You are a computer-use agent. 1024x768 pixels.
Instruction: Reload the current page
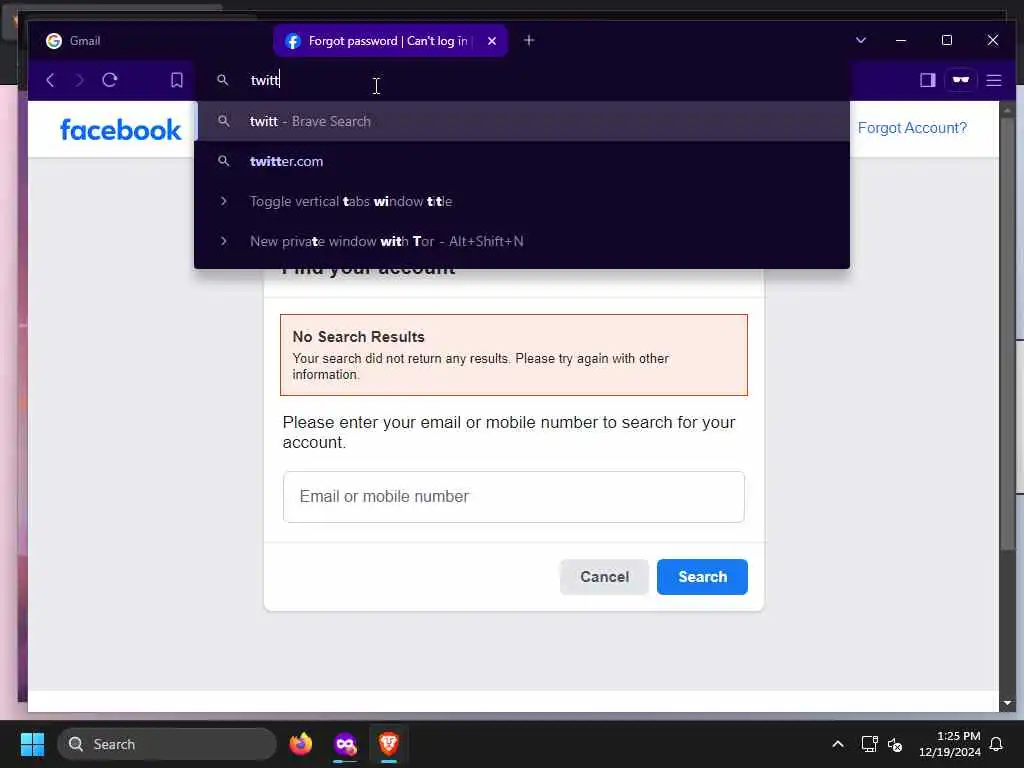click(110, 80)
